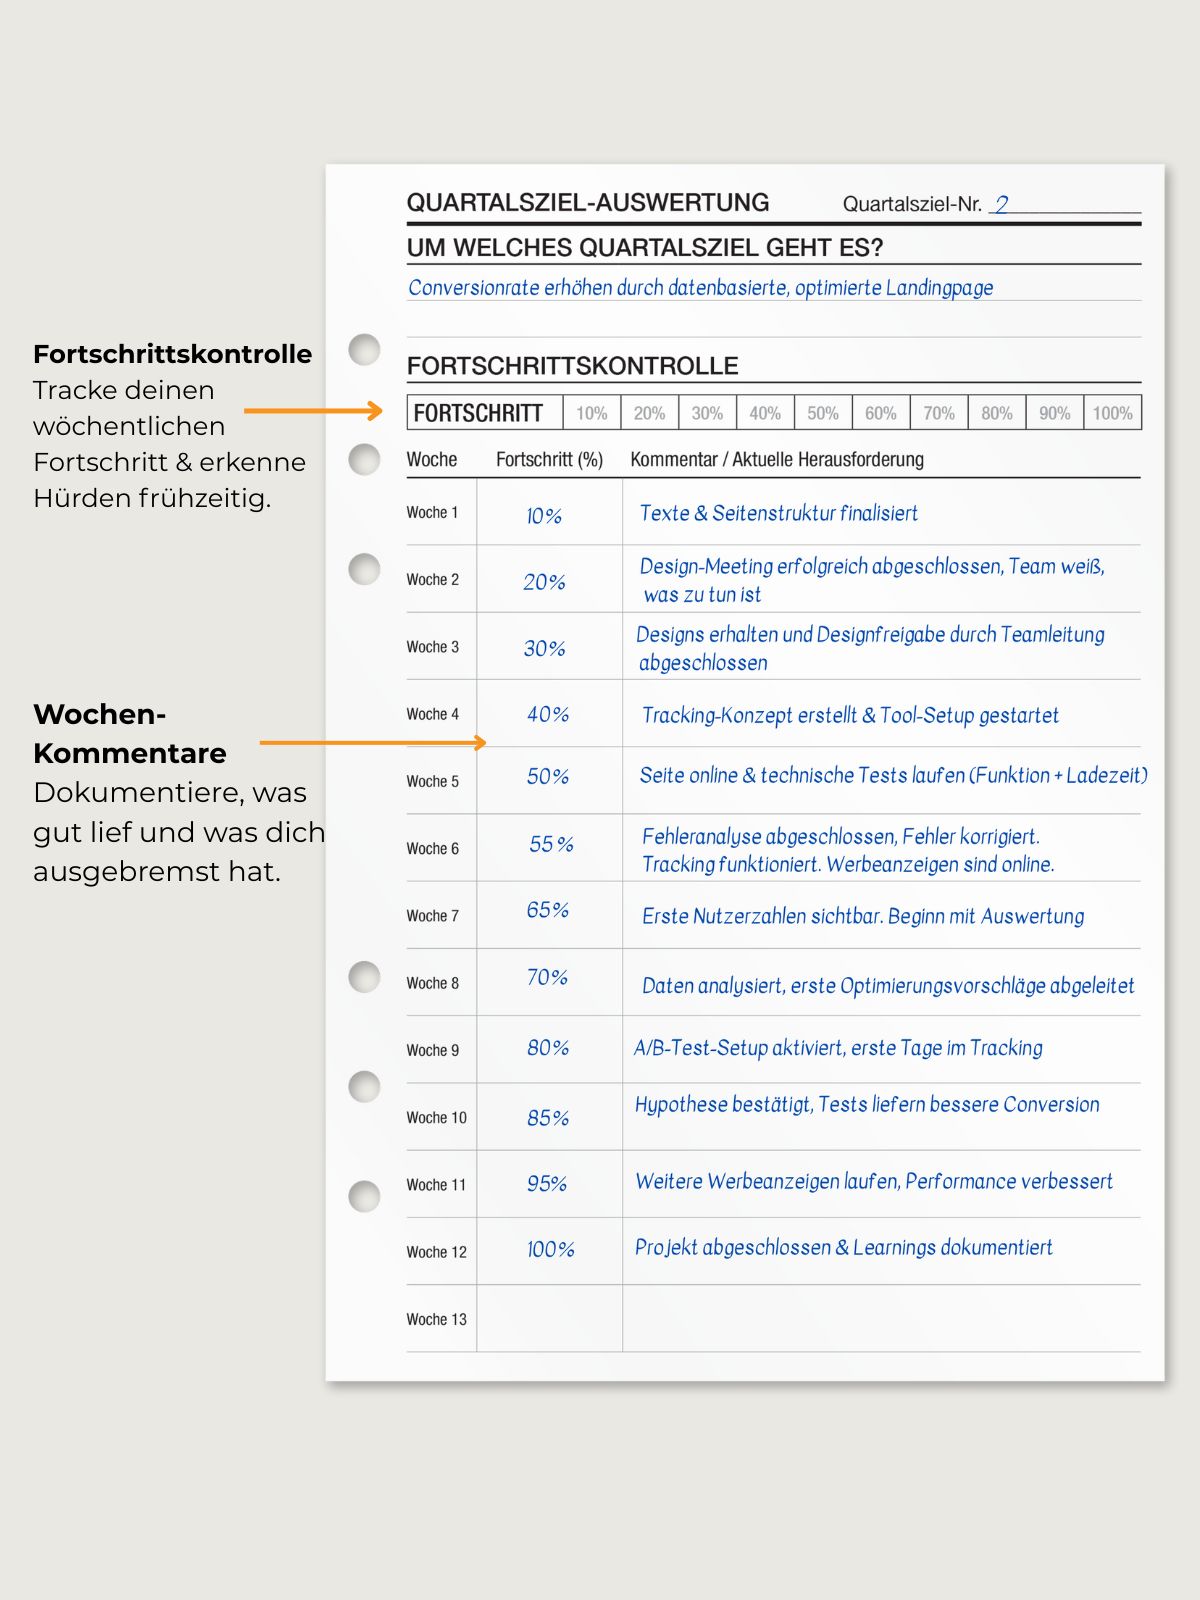Click the Woche 12 comment 'Projekt abgeschlossen'
Viewport: 1200px width, 1600px height.
coord(843,1248)
